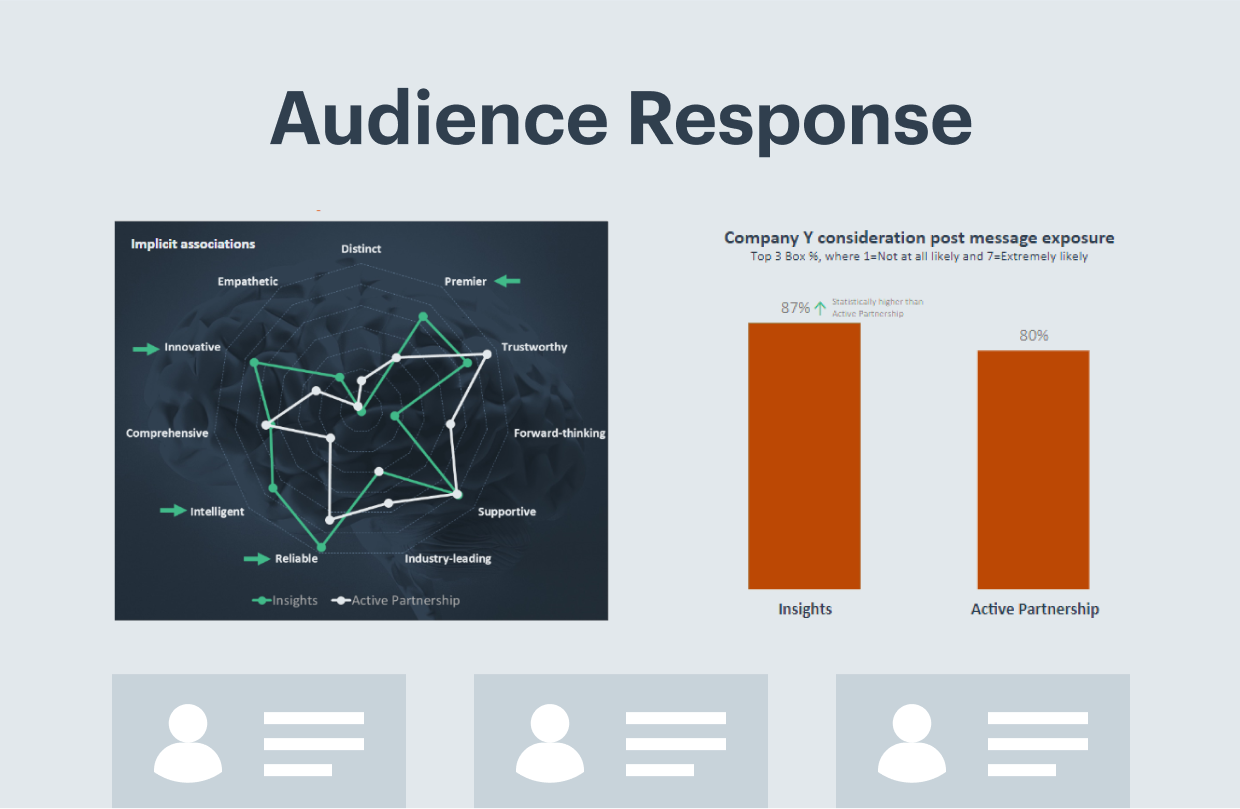Select the "Forward-thinking" radar axis label
1240x809 pixels.
pyautogui.click(x=560, y=434)
